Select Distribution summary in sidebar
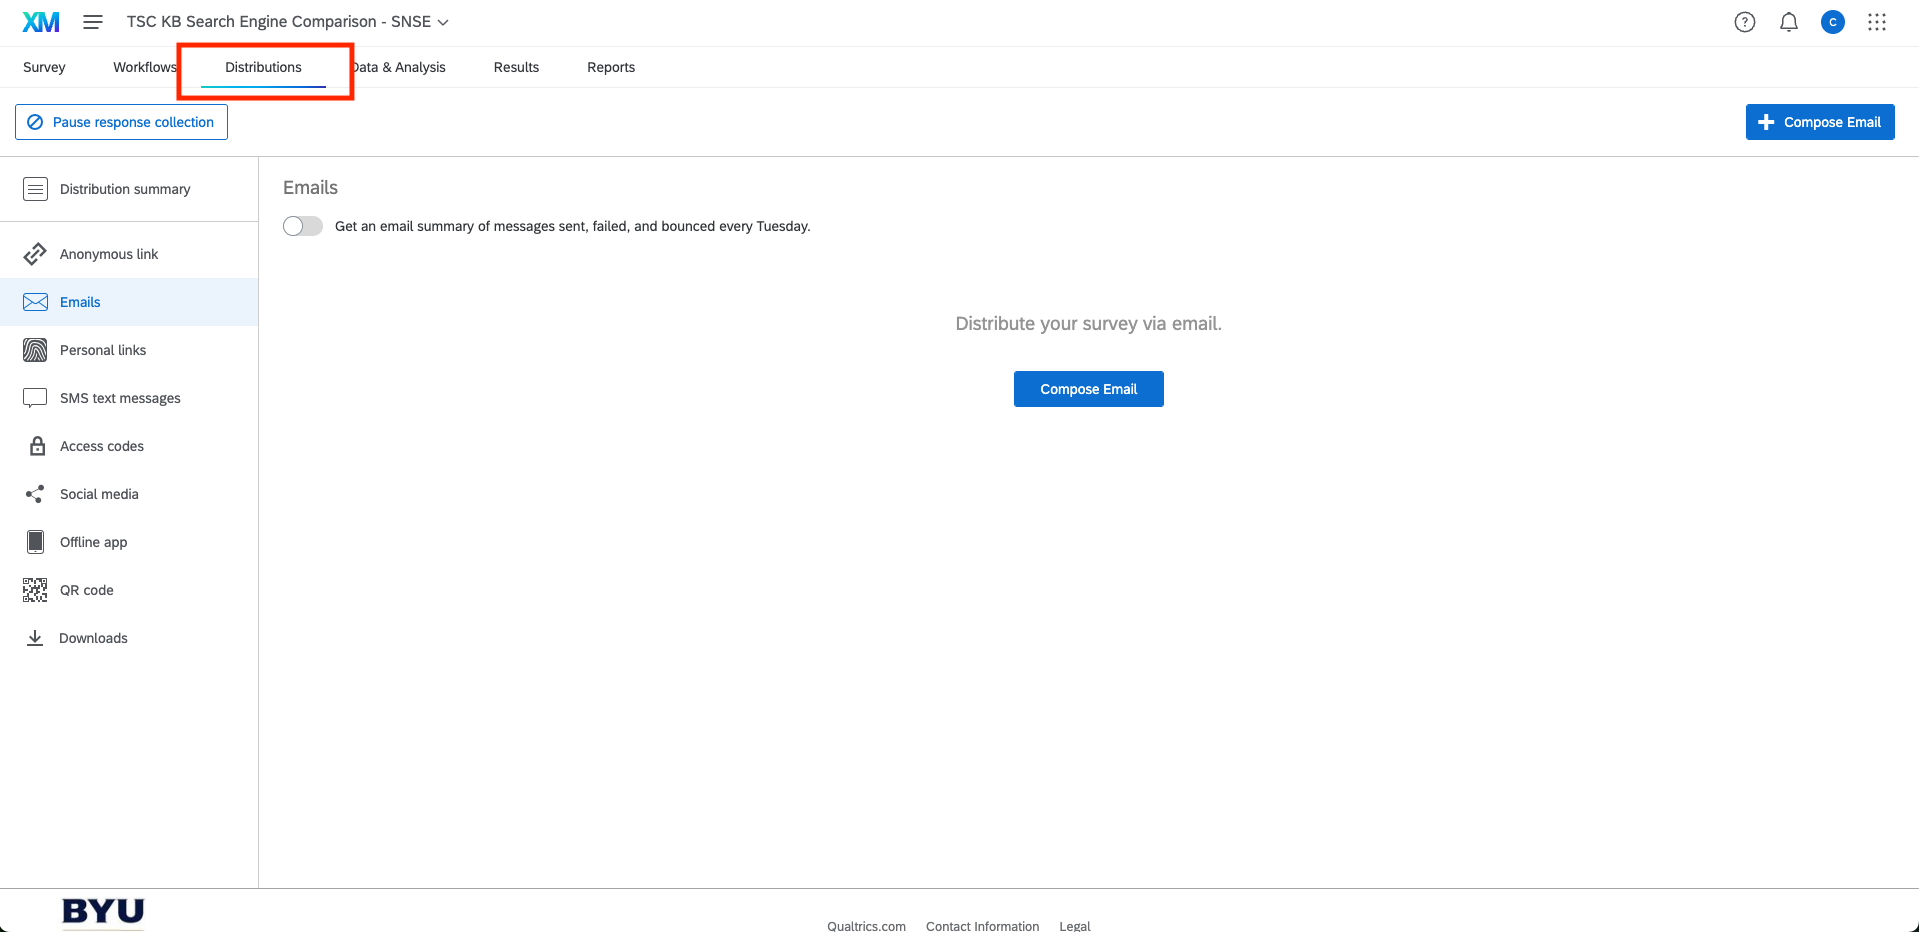This screenshot has width=1919, height=932. coord(124,189)
